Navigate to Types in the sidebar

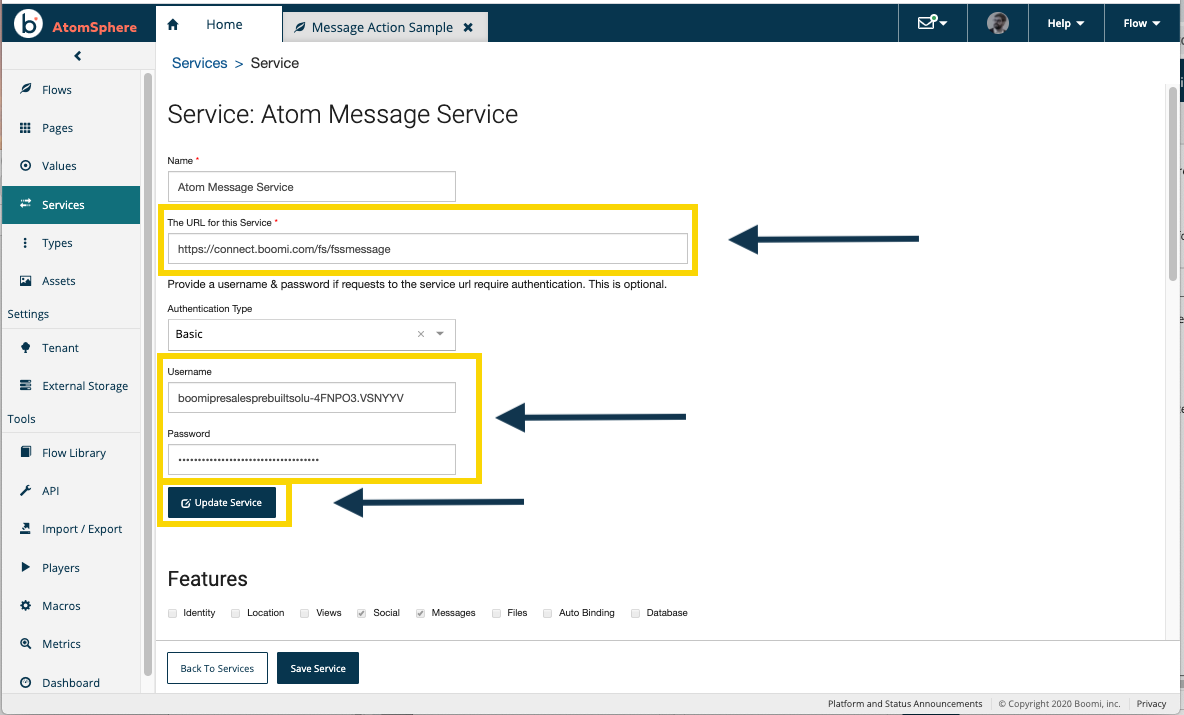tap(57, 243)
